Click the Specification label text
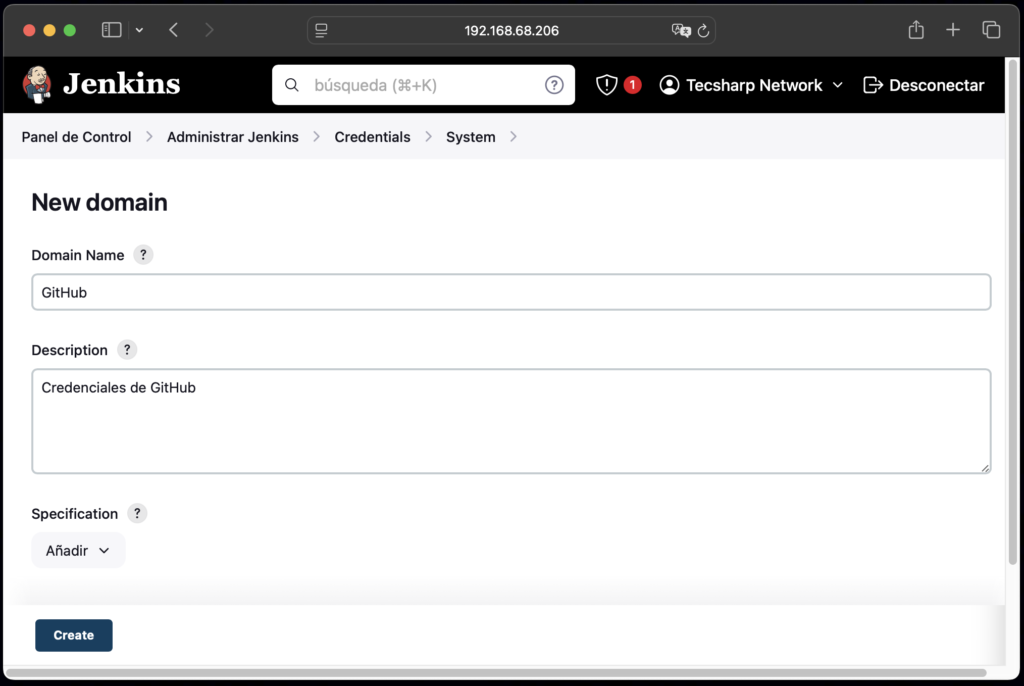Image resolution: width=1024 pixels, height=686 pixels. pyautogui.click(x=74, y=514)
